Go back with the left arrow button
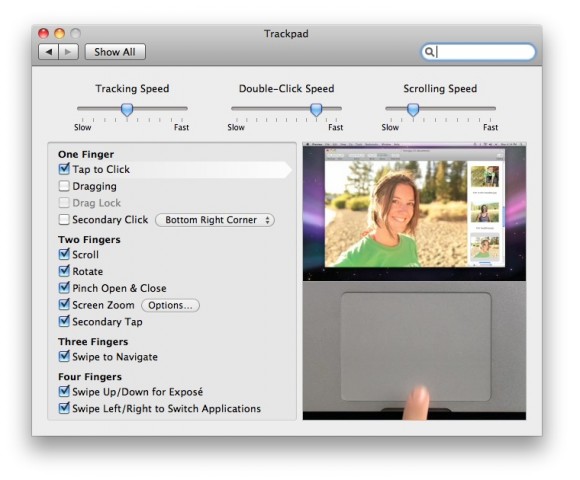This screenshot has width=580, height=480. tap(48, 52)
